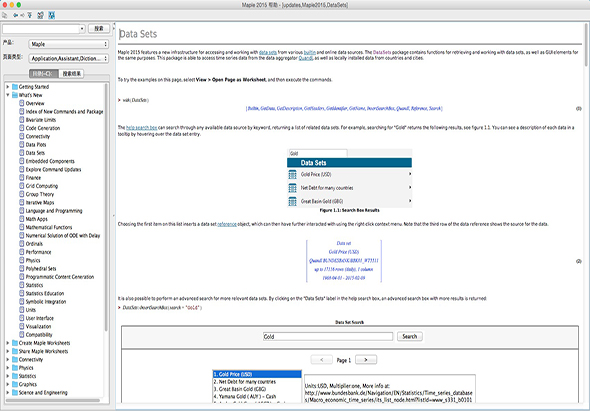The image size is (590, 411).
Task: Click the page icon at toolbar's left end
Action: coord(5,15)
